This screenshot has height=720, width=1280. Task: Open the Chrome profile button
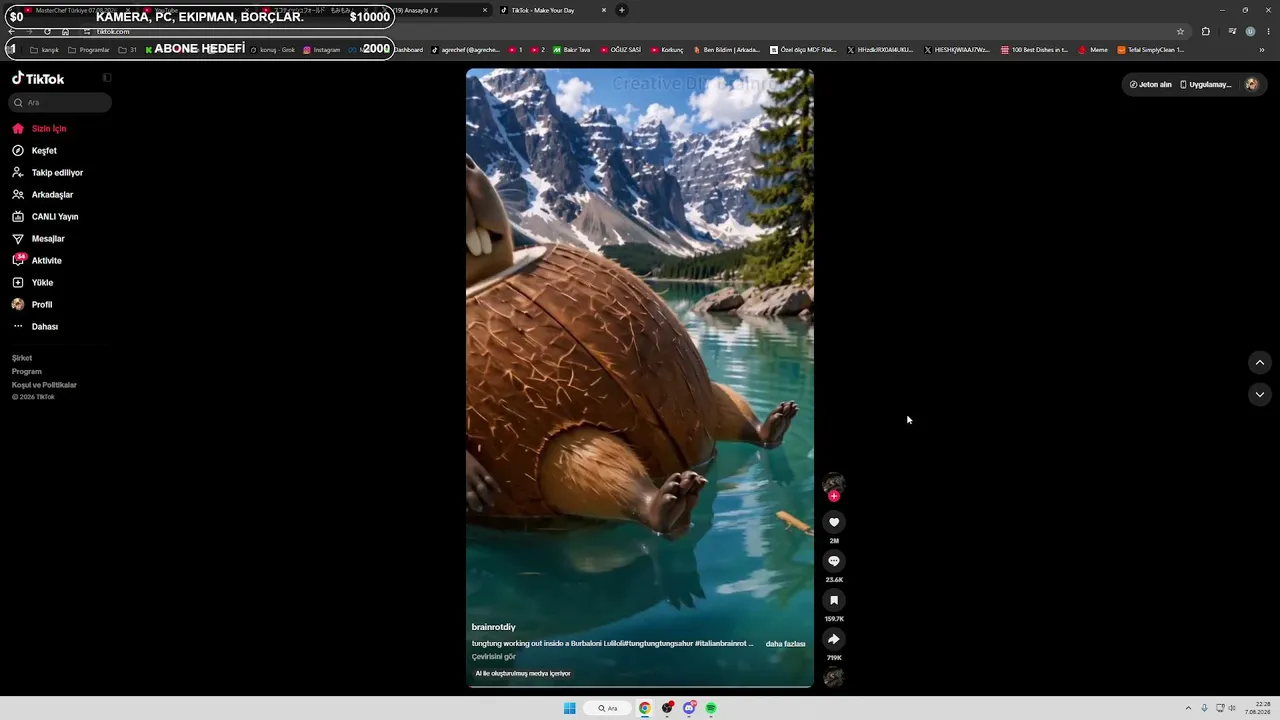1250,31
